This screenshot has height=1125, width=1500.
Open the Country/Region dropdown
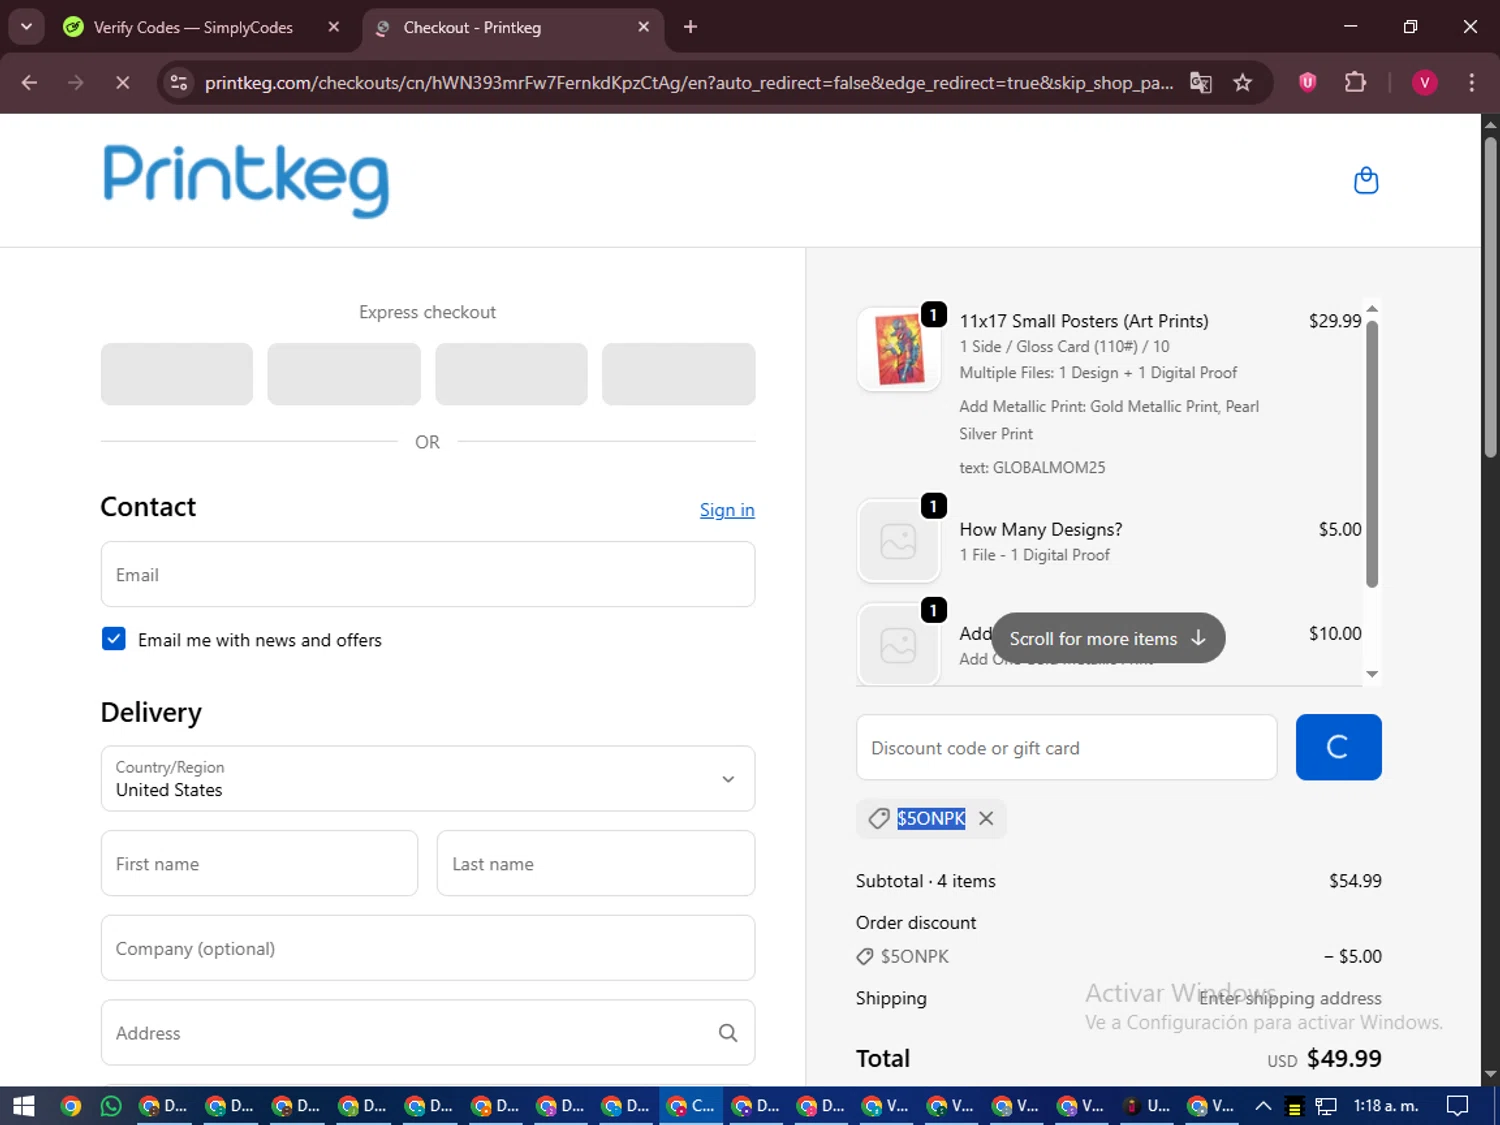point(428,778)
